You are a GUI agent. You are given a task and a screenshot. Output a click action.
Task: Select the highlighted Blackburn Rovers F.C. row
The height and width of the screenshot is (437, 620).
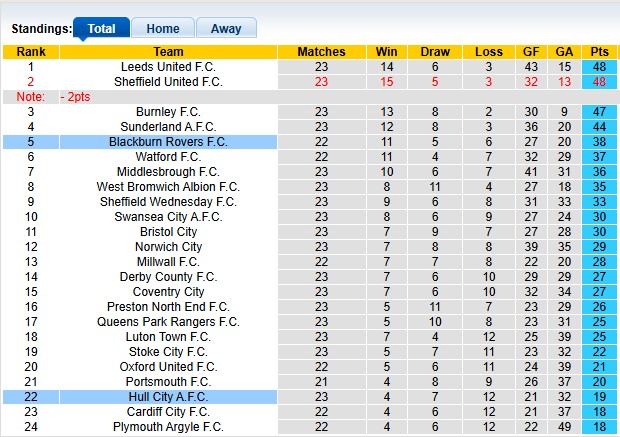click(168, 142)
